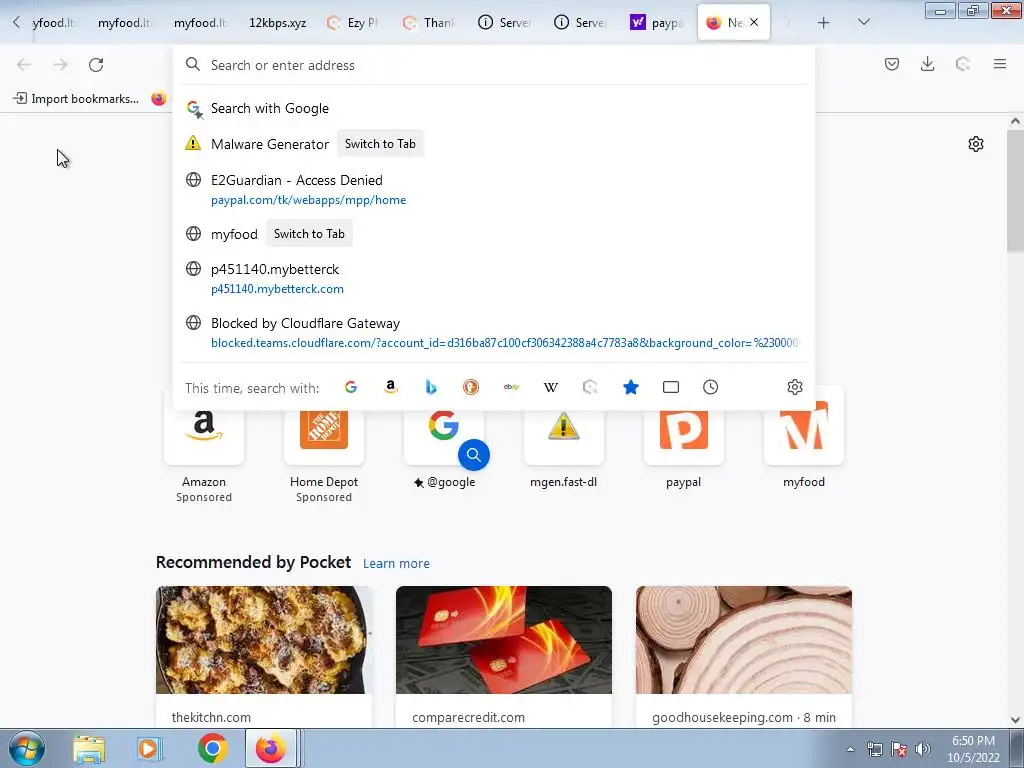Click Learn more link beside Pocket

[396, 564]
